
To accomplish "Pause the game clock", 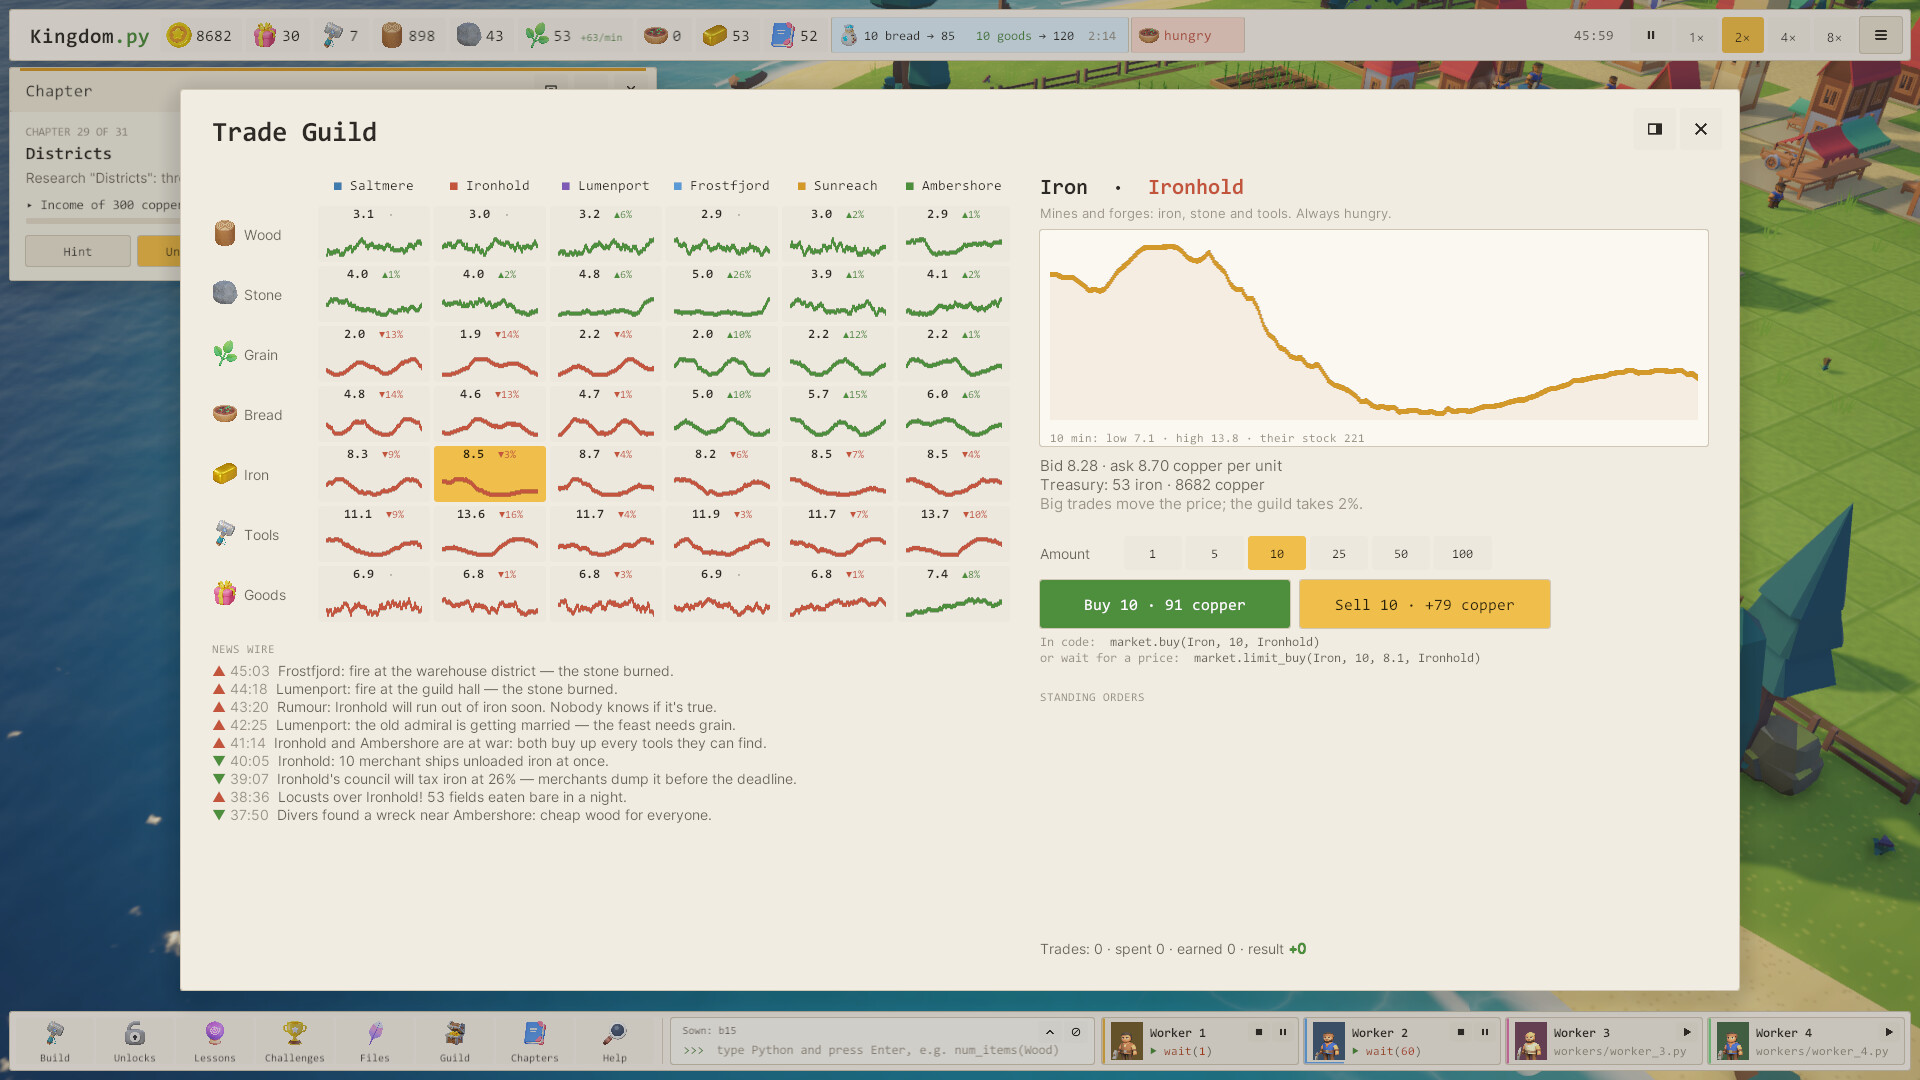I will (1651, 36).
